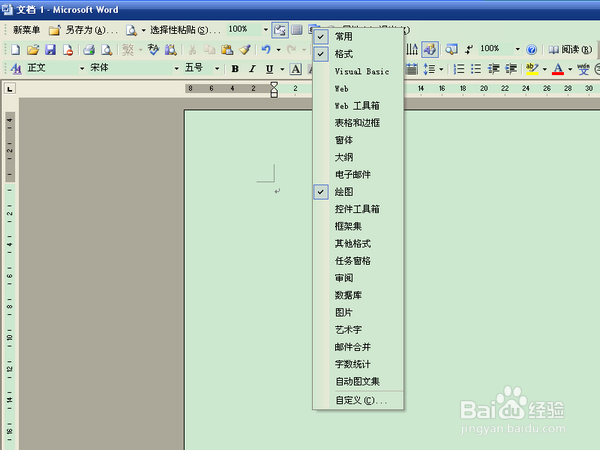Create a new blank document
Image resolution: width=600 pixels, height=450 pixels.
[x=16, y=50]
